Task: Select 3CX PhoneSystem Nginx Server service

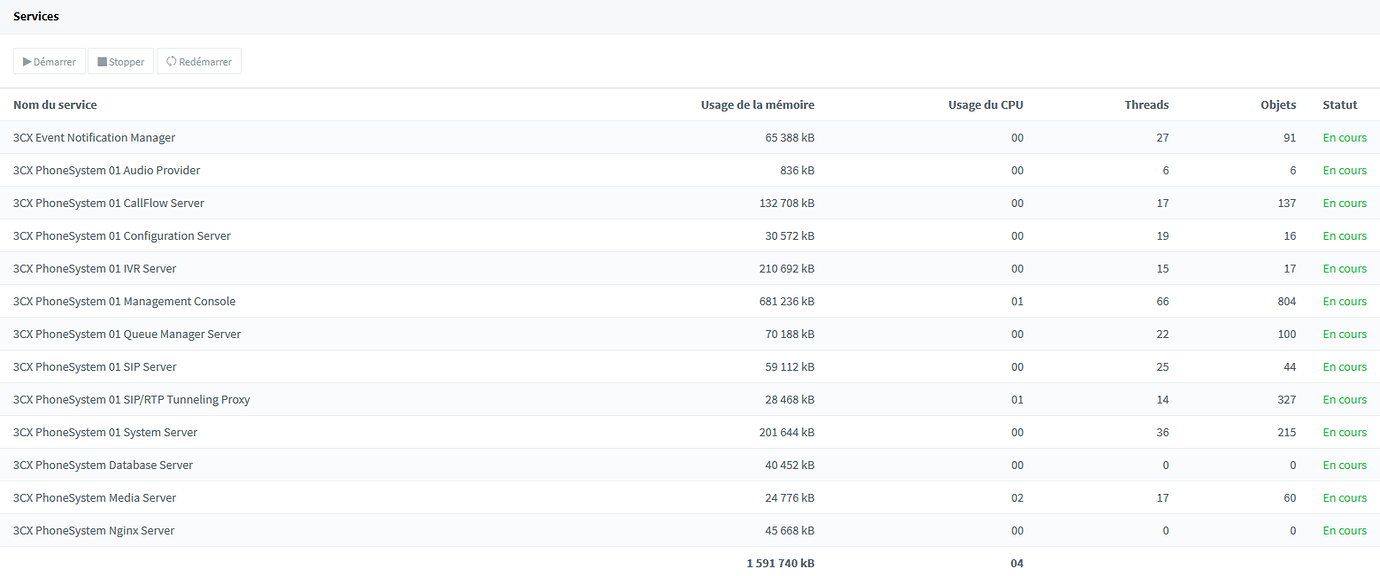Action: (x=94, y=531)
